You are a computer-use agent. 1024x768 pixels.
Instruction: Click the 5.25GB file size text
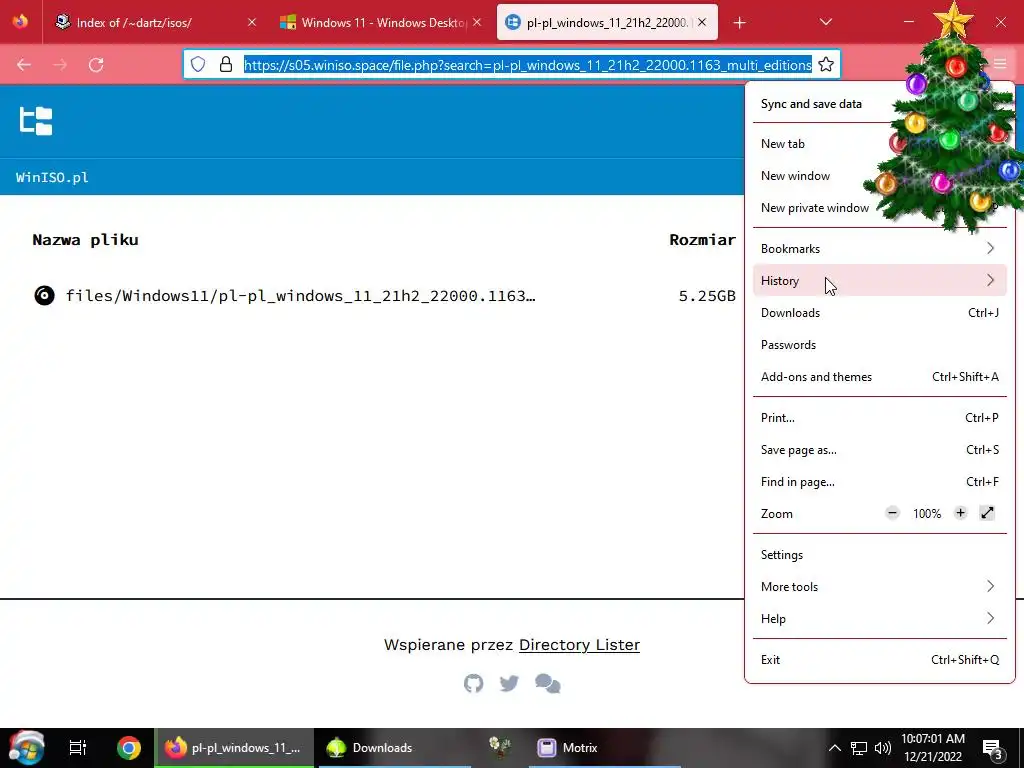click(707, 296)
